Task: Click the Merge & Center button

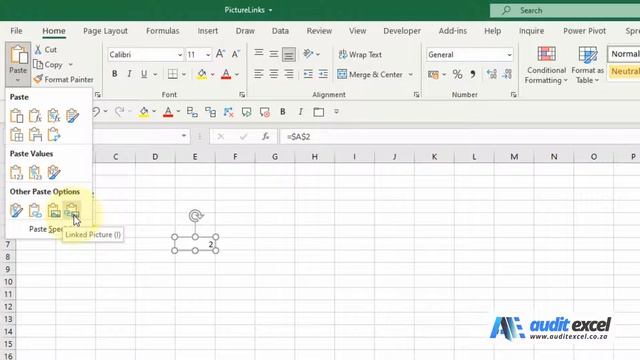Action: (370, 75)
